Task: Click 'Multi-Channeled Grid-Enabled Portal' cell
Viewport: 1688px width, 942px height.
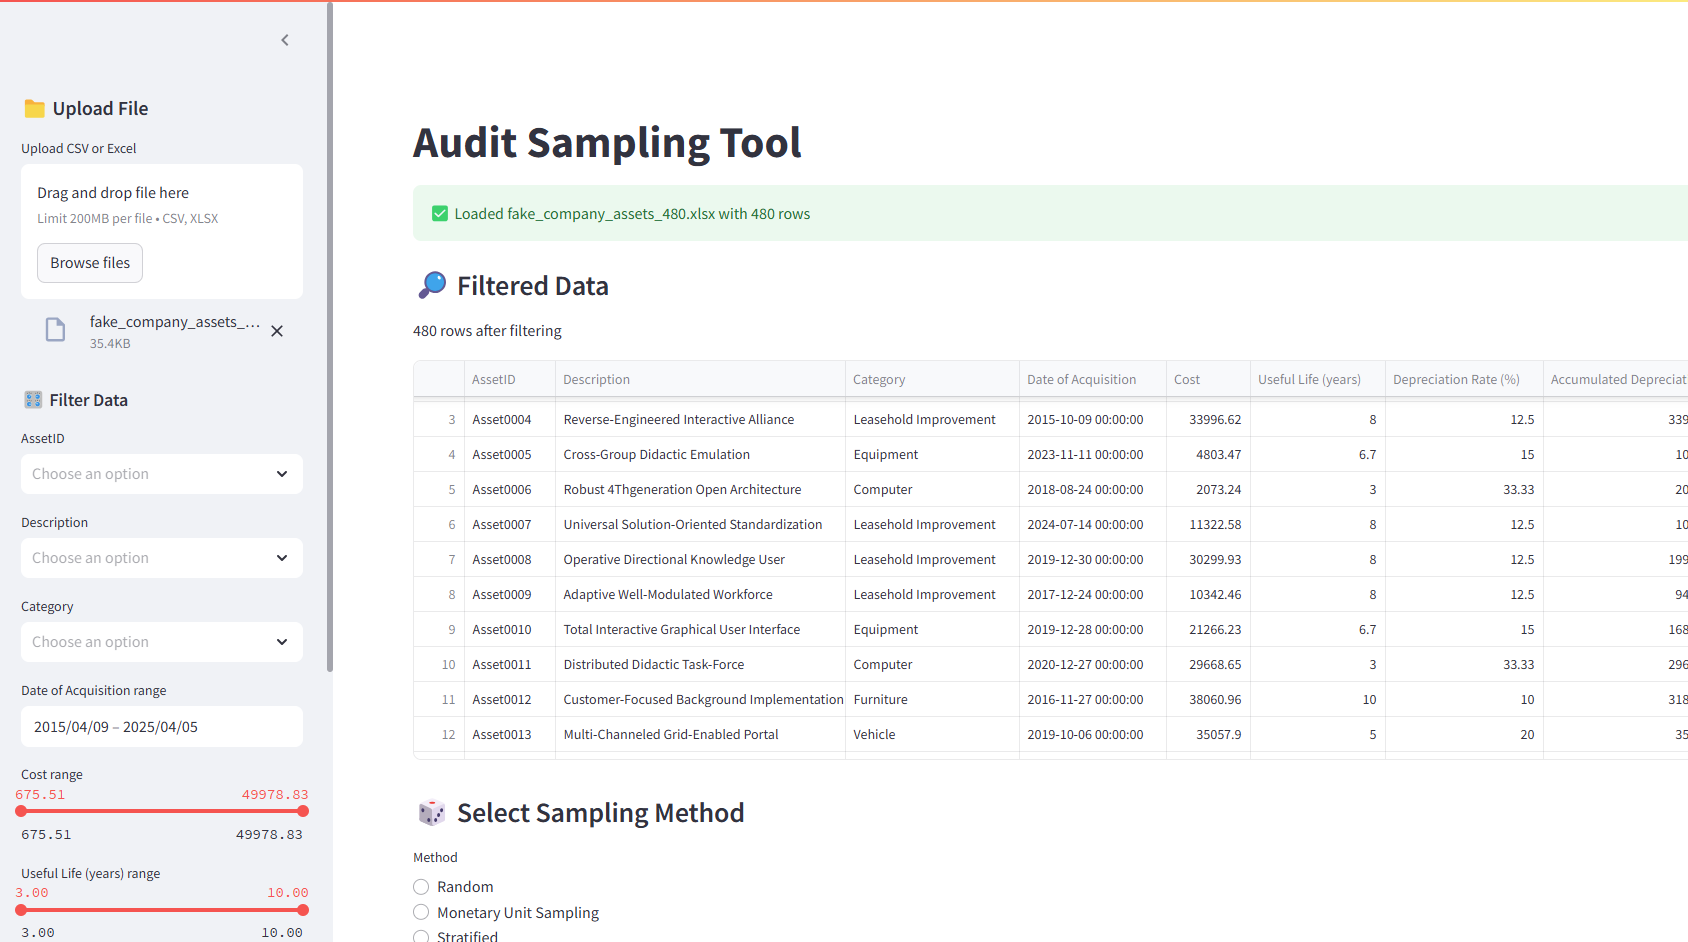Action: click(x=700, y=734)
